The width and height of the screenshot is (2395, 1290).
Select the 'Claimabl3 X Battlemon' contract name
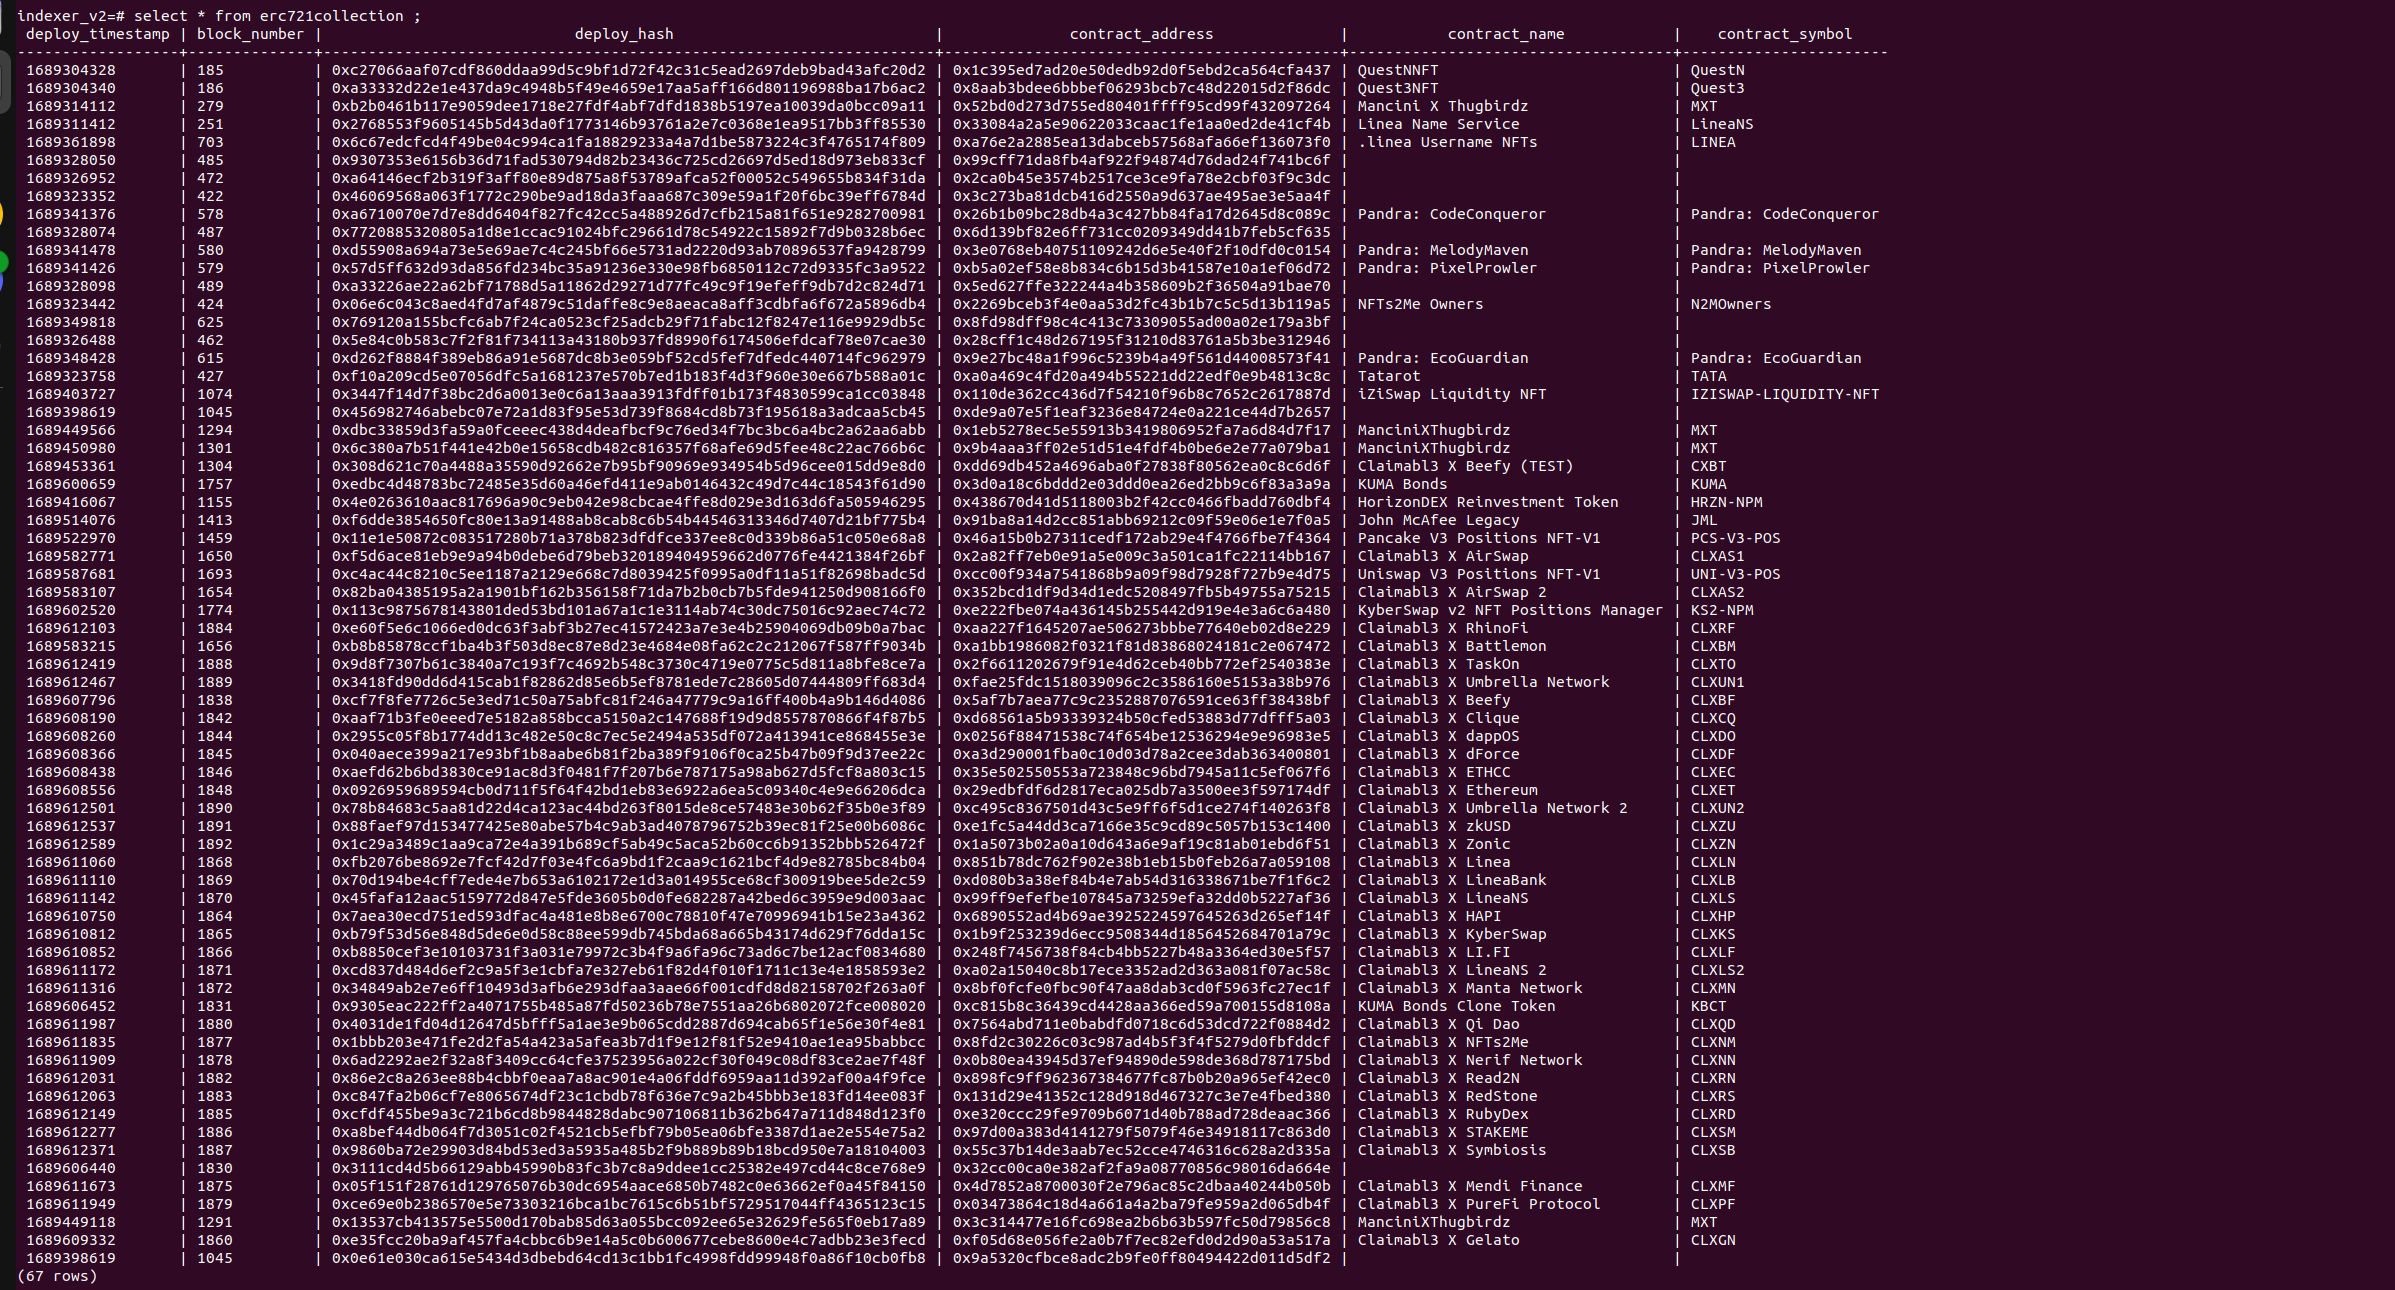[1452, 646]
